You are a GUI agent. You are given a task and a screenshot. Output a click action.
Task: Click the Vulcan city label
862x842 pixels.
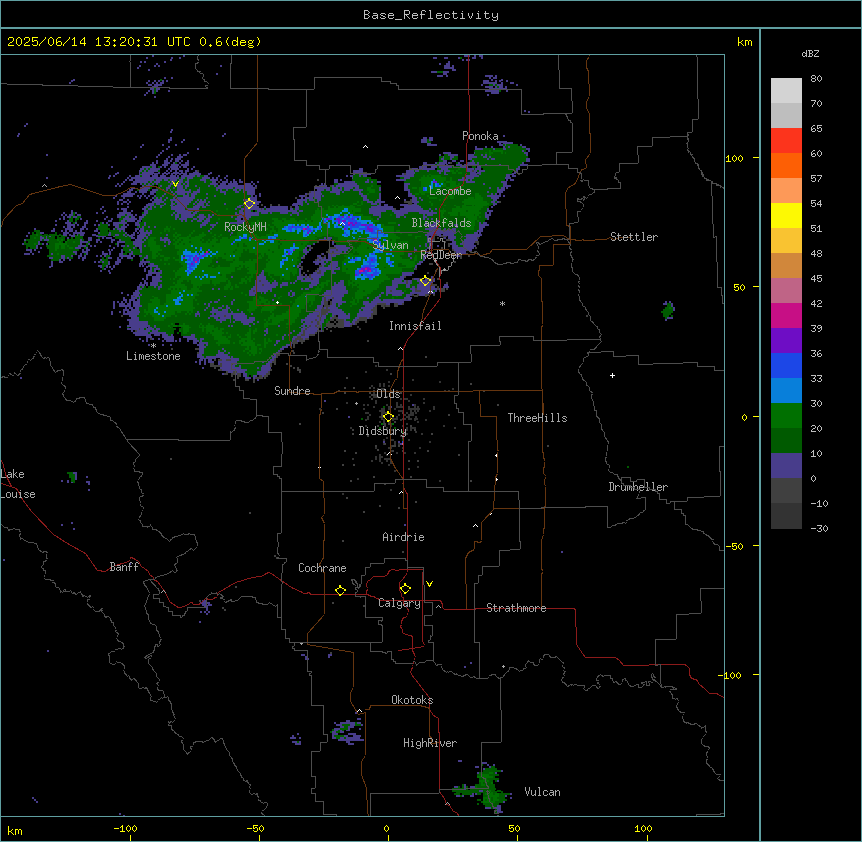[542, 792]
